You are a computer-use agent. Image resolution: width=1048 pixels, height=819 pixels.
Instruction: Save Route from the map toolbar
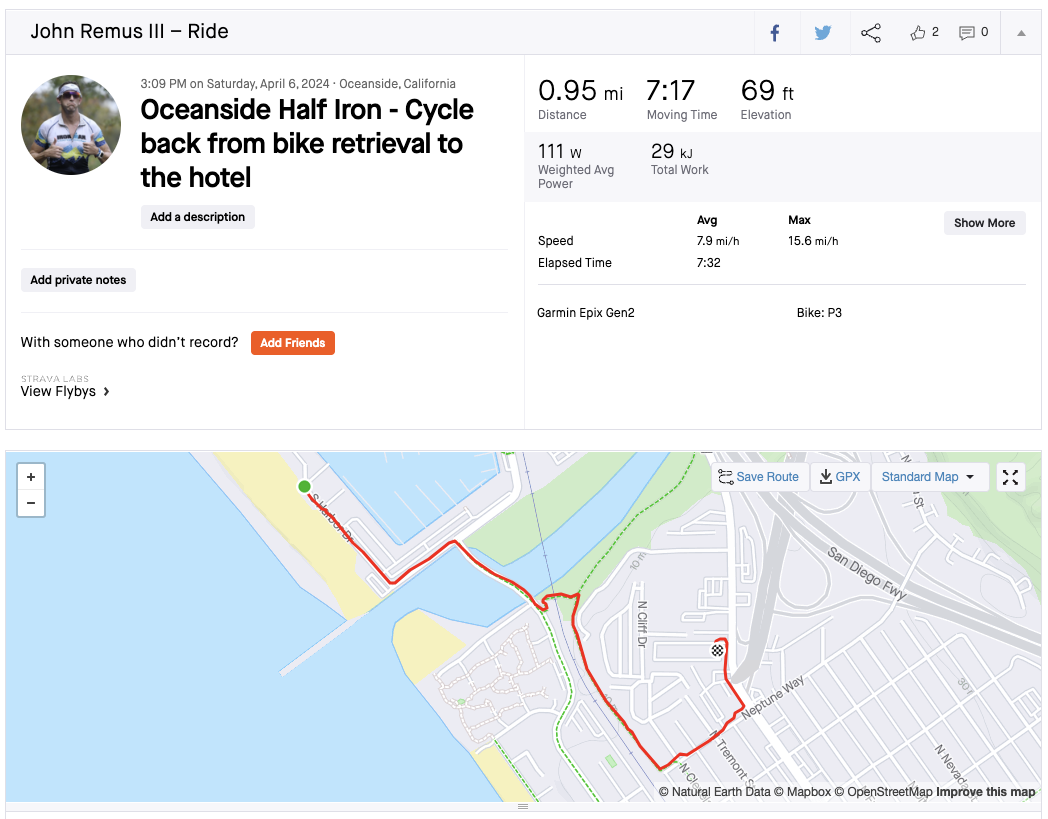[758, 477]
